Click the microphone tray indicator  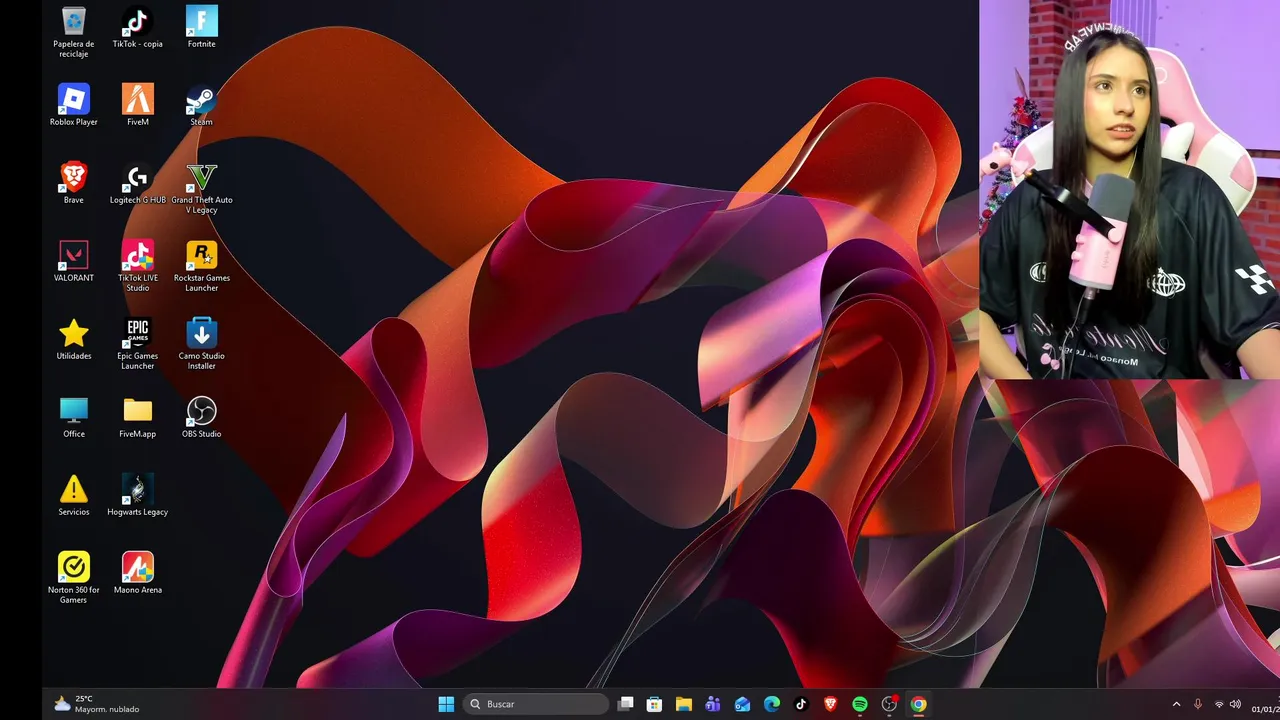[x=1198, y=704]
